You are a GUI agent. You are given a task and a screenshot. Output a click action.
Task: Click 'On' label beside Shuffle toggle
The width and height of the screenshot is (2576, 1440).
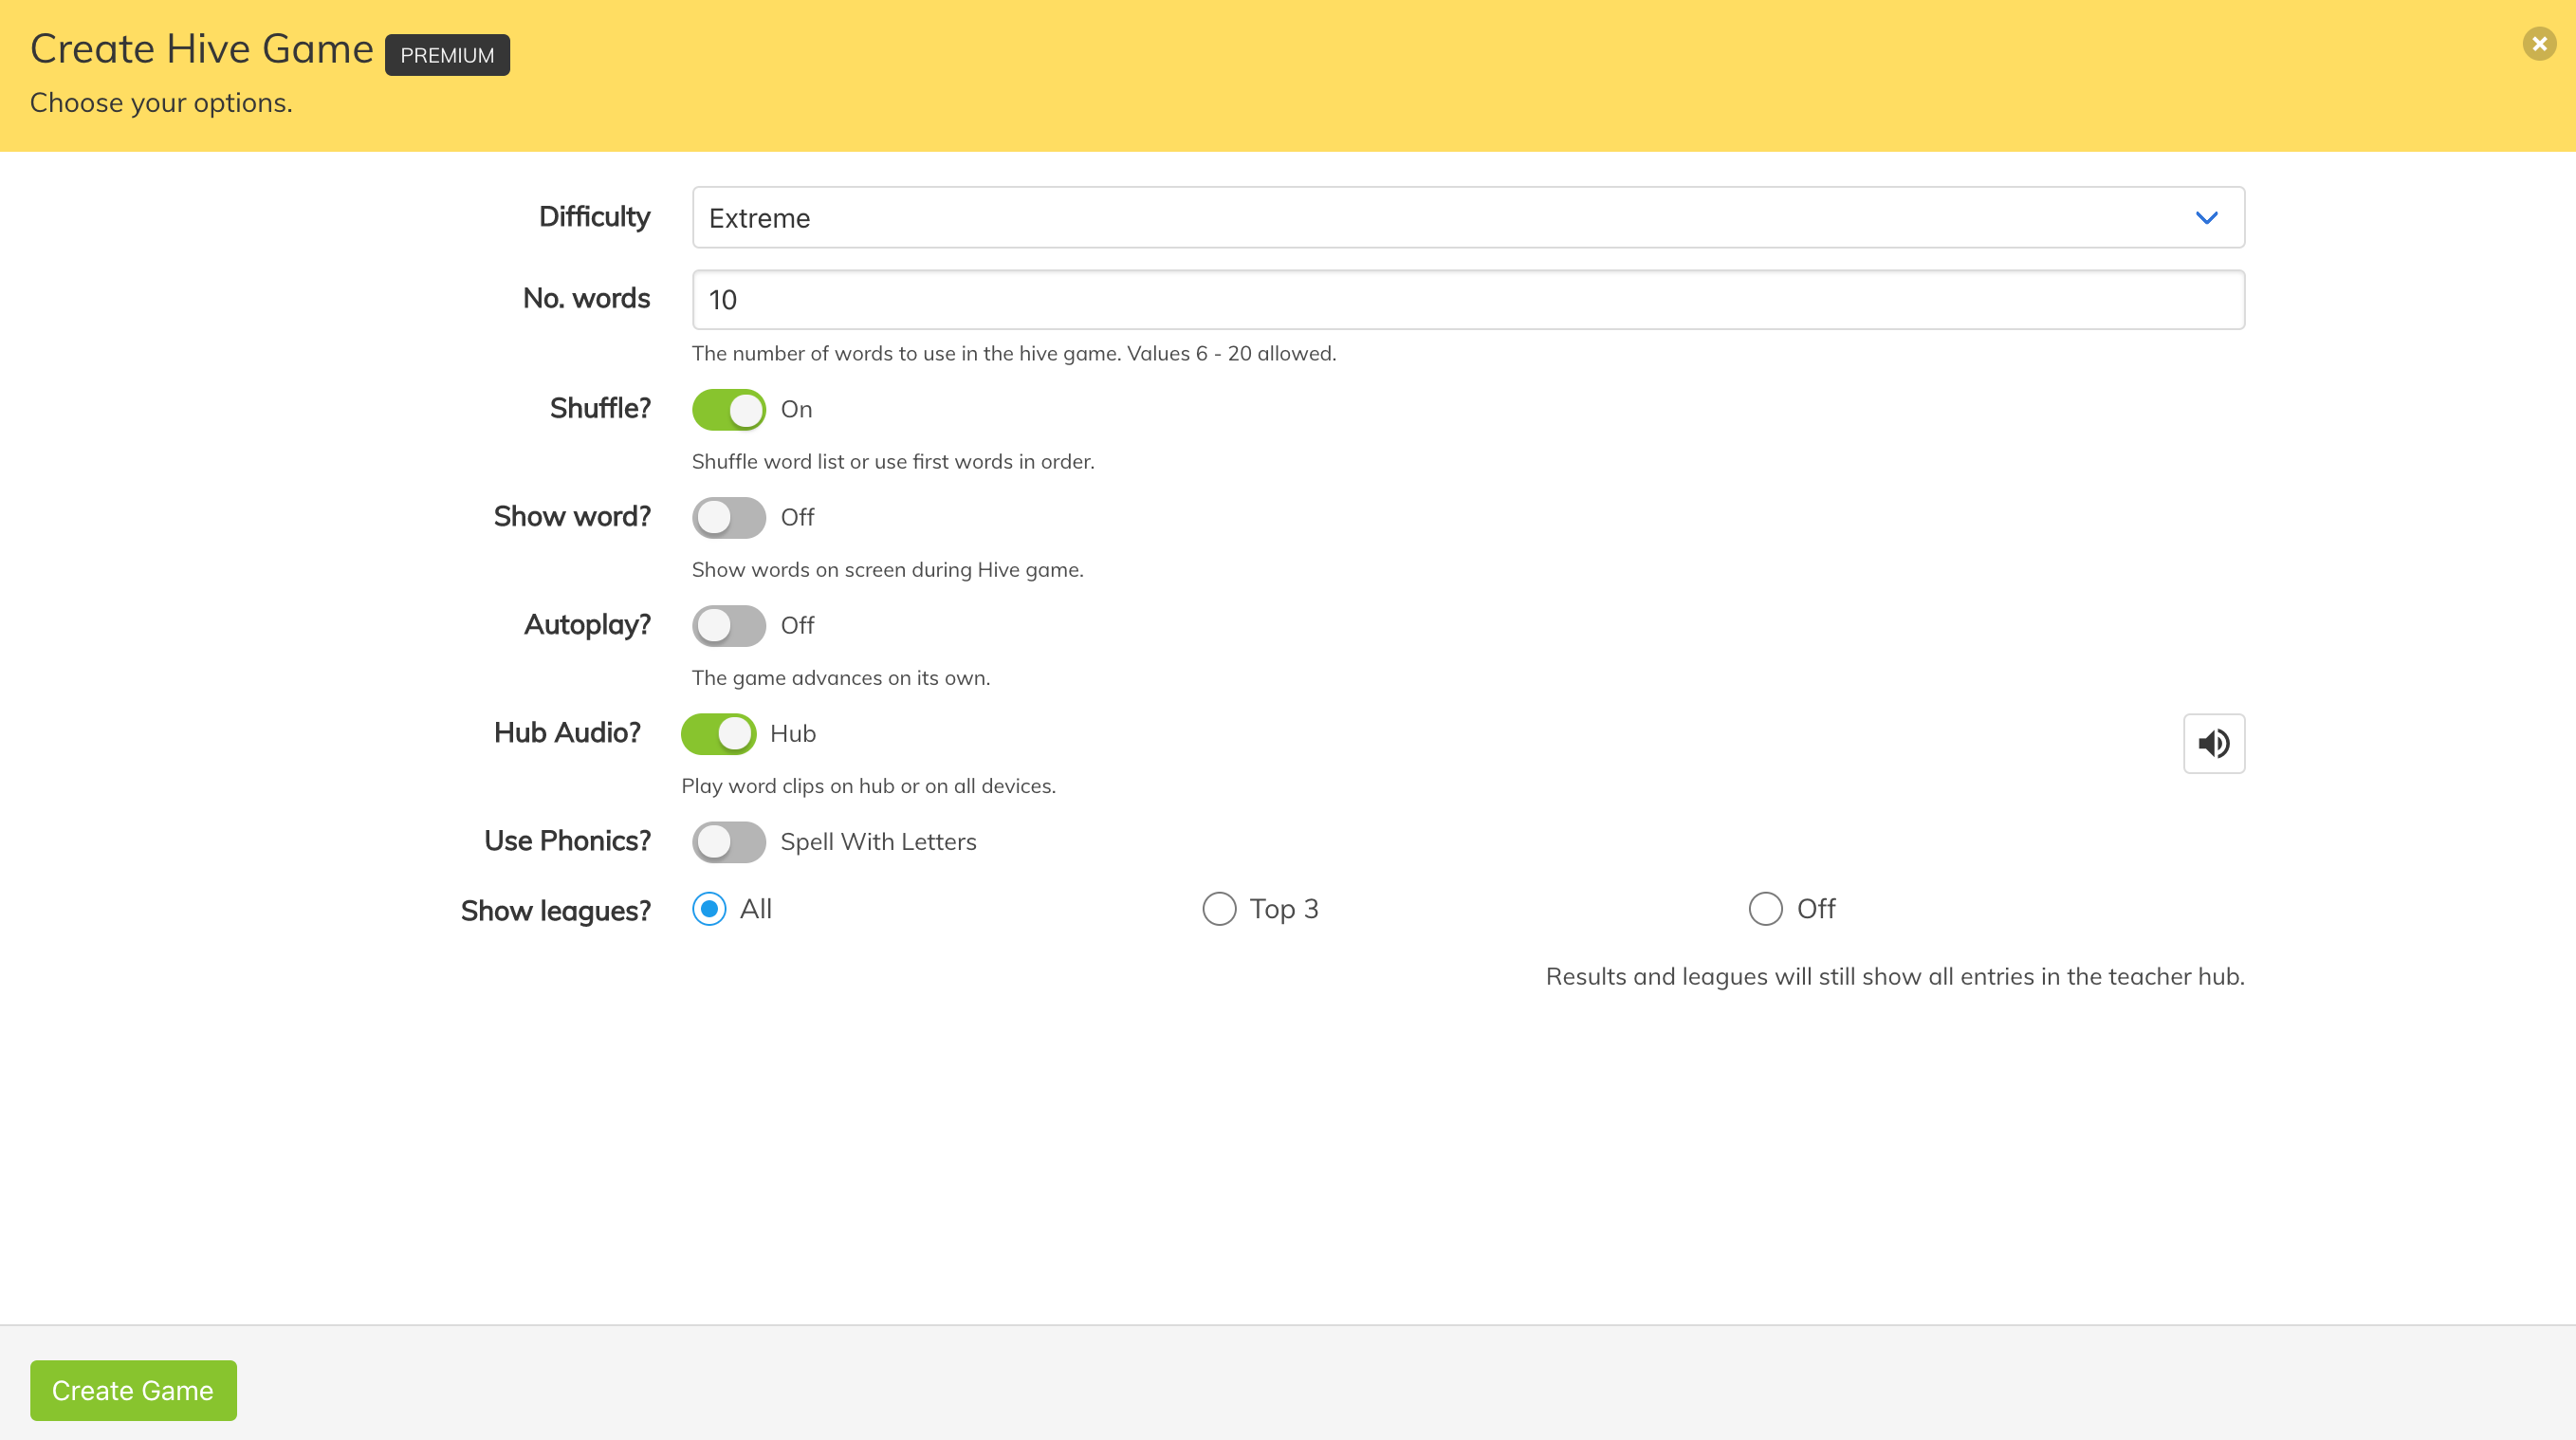click(796, 409)
